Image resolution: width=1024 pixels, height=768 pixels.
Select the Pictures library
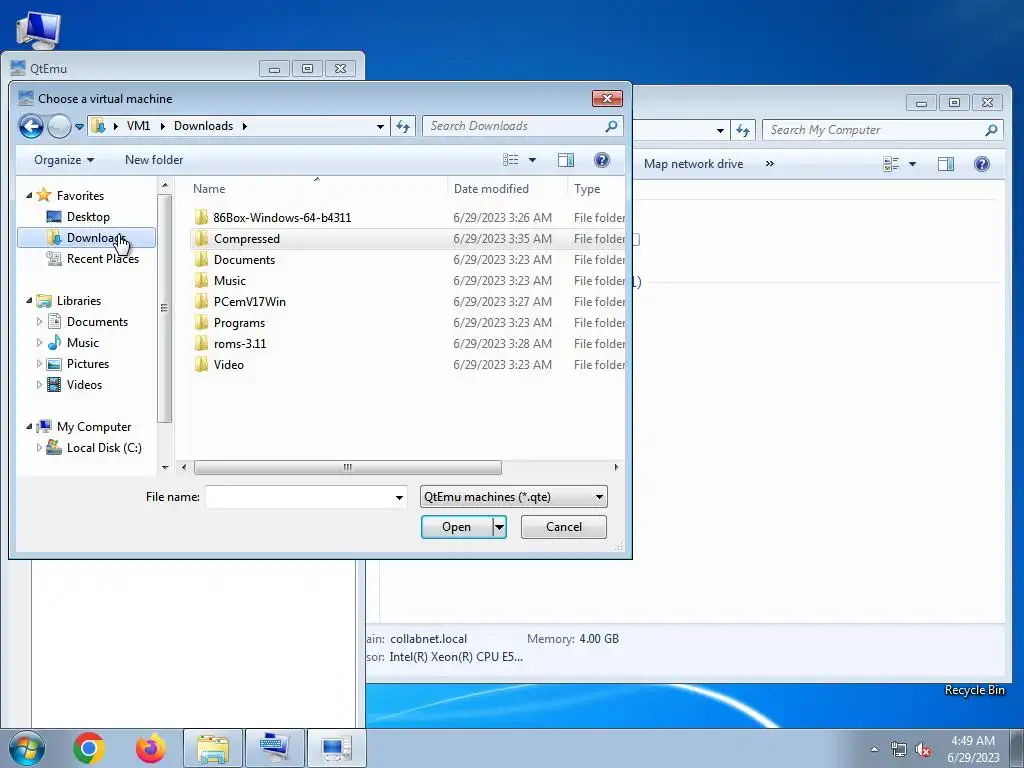pyautogui.click(x=88, y=364)
